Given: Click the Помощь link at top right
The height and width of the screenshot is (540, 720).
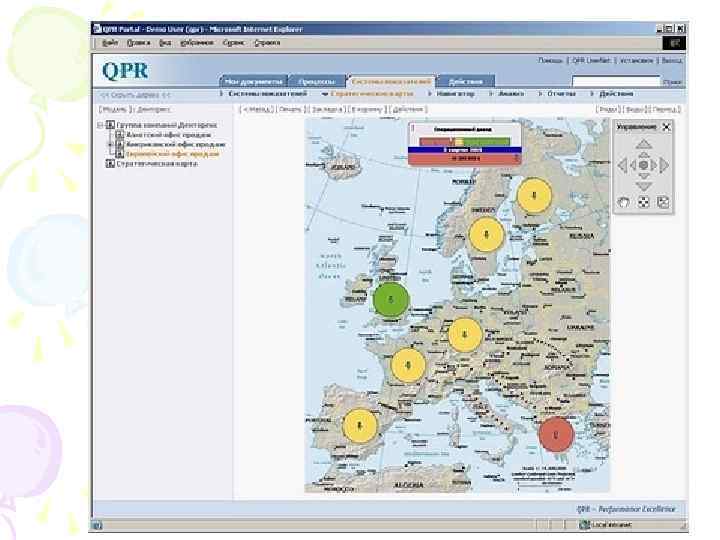Looking at the screenshot, I should pyautogui.click(x=550, y=61).
